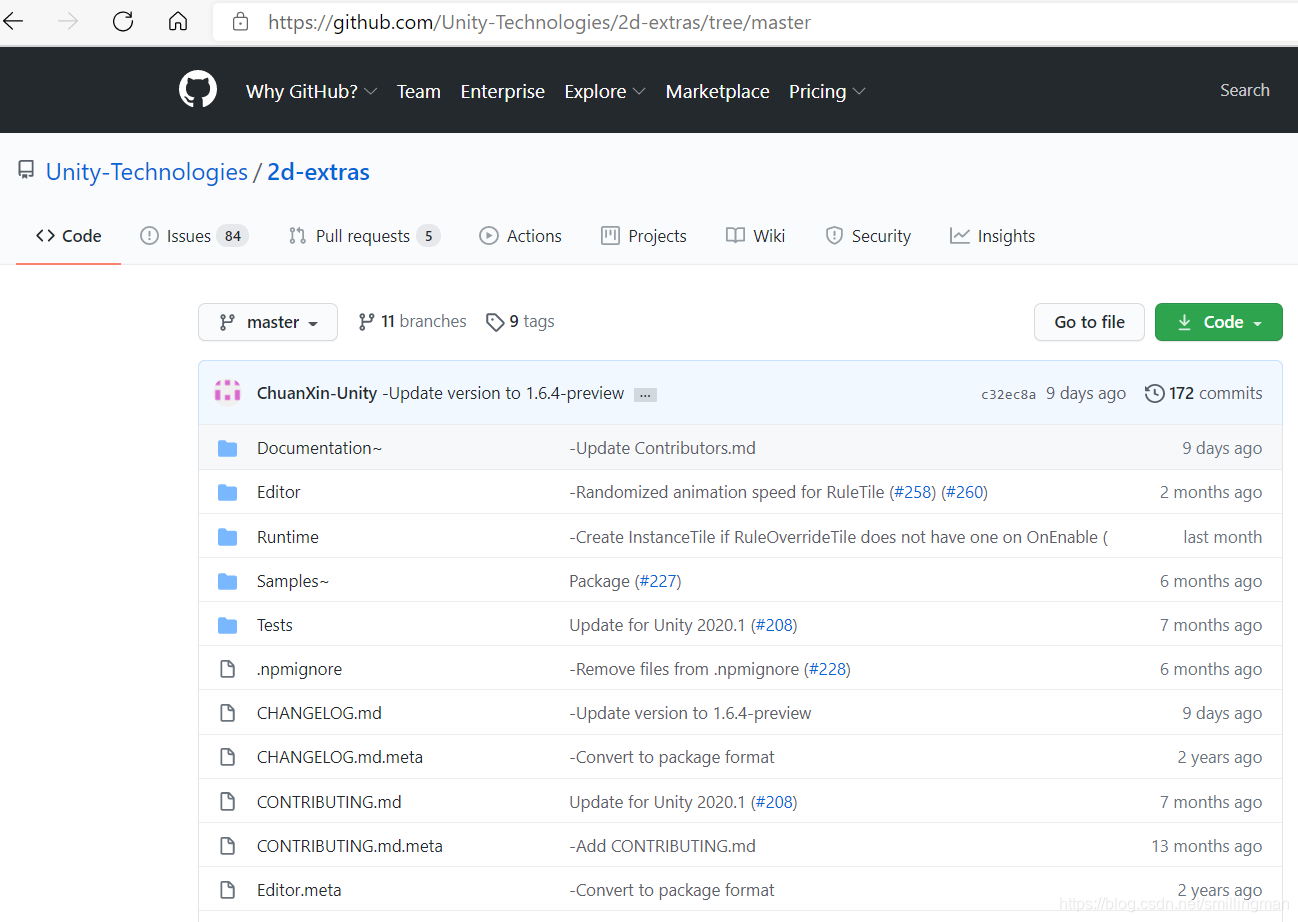
Task: Click the Go to file button
Action: click(x=1089, y=322)
